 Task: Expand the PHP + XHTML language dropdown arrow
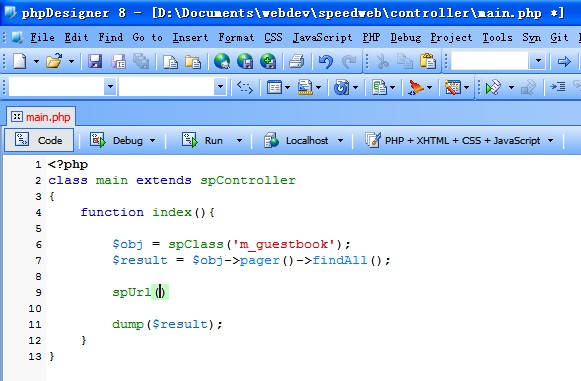tap(550, 140)
